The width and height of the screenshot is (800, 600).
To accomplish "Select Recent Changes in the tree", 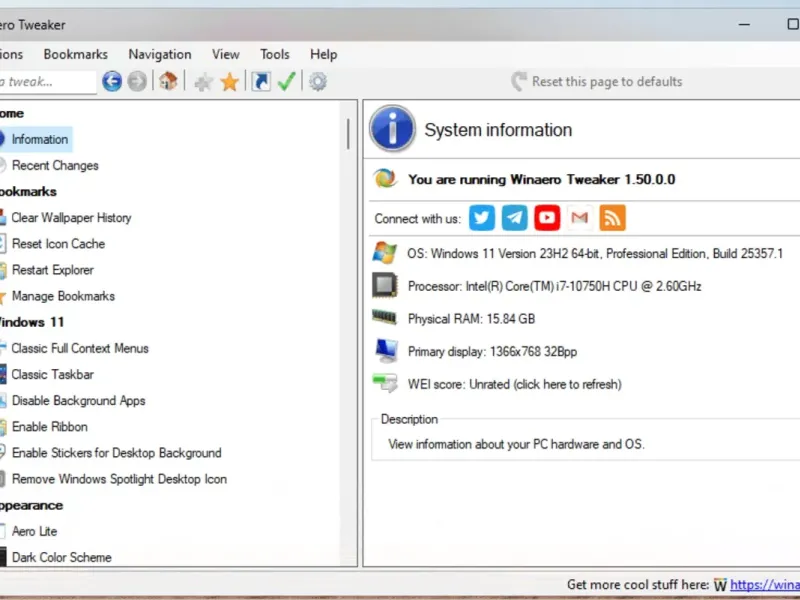I will tap(55, 165).
